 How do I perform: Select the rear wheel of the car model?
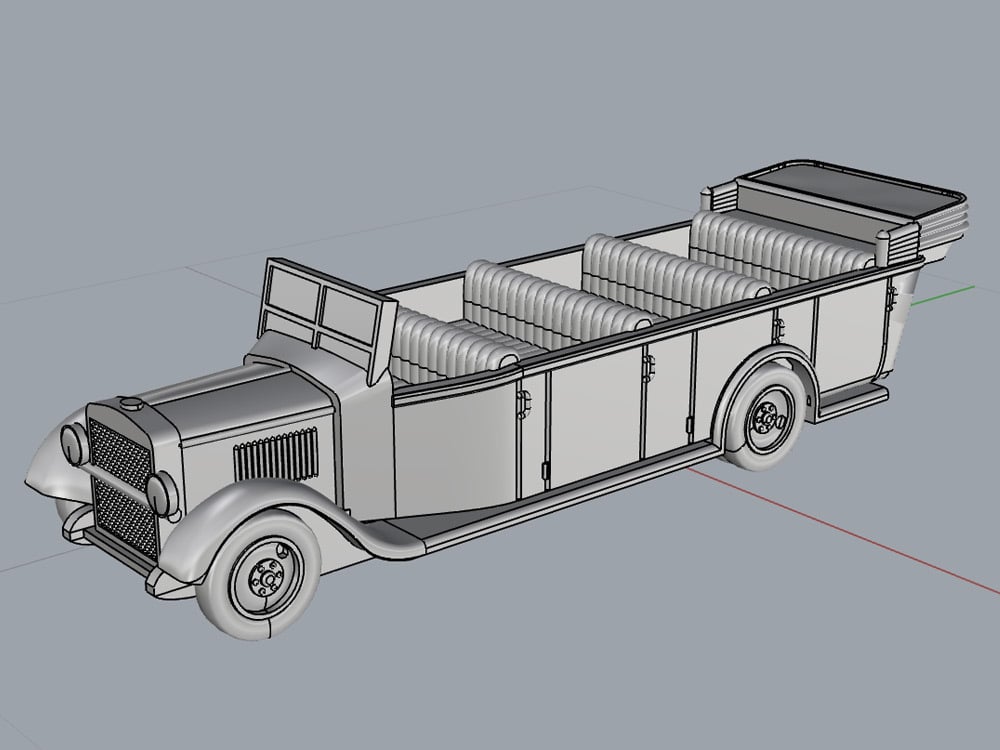(766, 419)
